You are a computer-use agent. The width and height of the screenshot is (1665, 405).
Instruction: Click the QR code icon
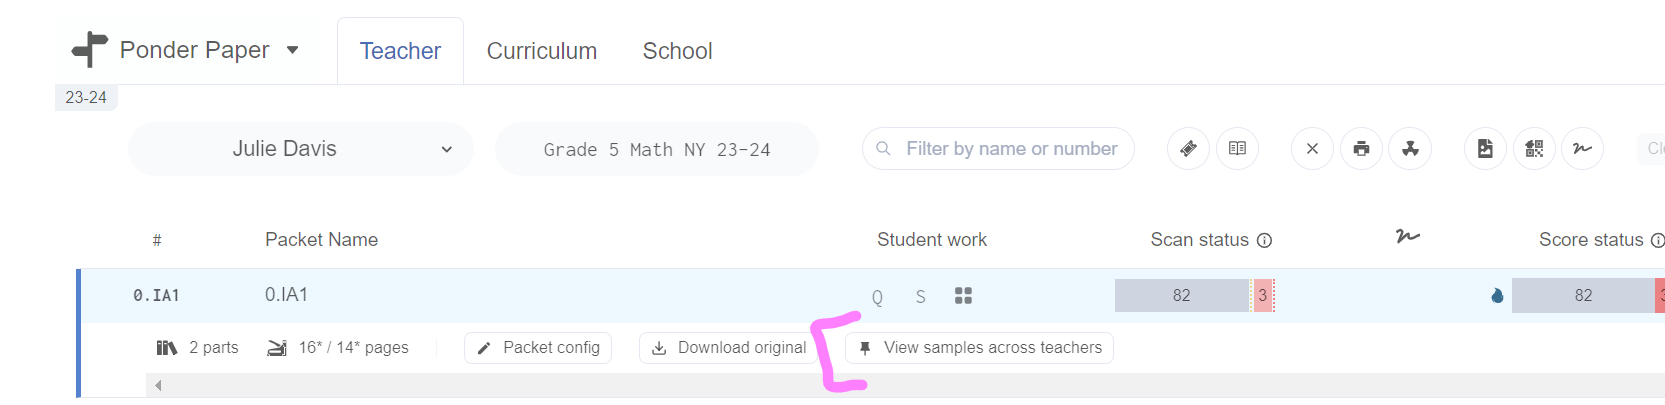point(1534,149)
